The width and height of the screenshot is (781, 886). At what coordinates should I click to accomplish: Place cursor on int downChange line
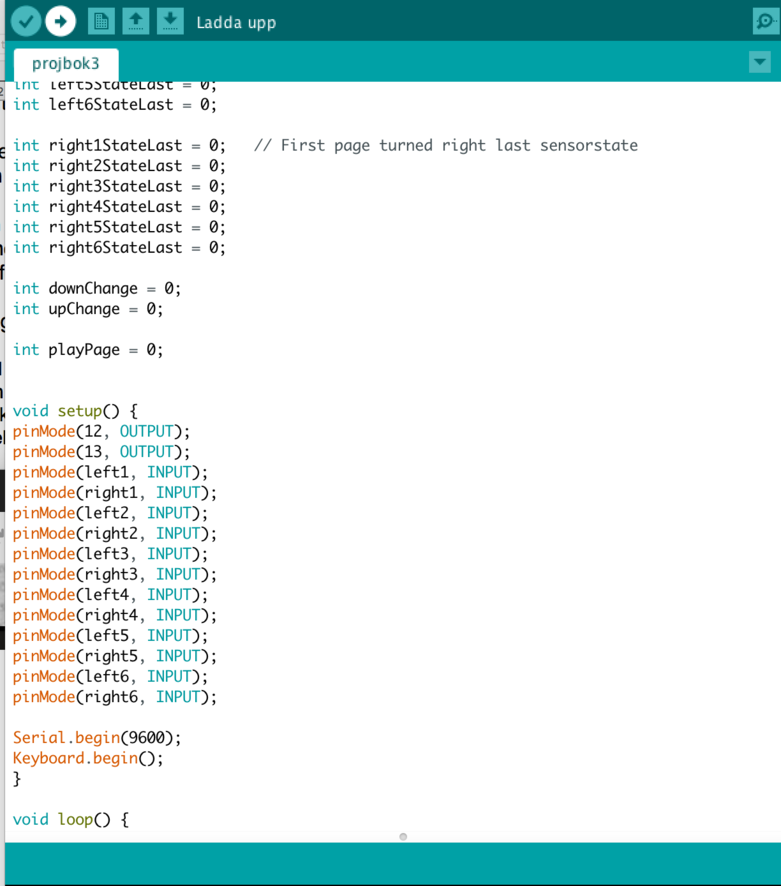click(x=97, y=288)
